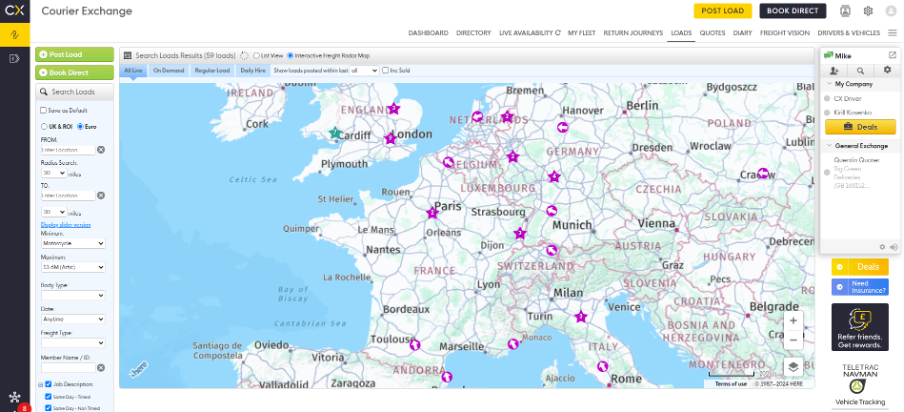This screenshot has width=904, height=412.
Task: Clear the Member Name / ID field
Action: [101, 368]
